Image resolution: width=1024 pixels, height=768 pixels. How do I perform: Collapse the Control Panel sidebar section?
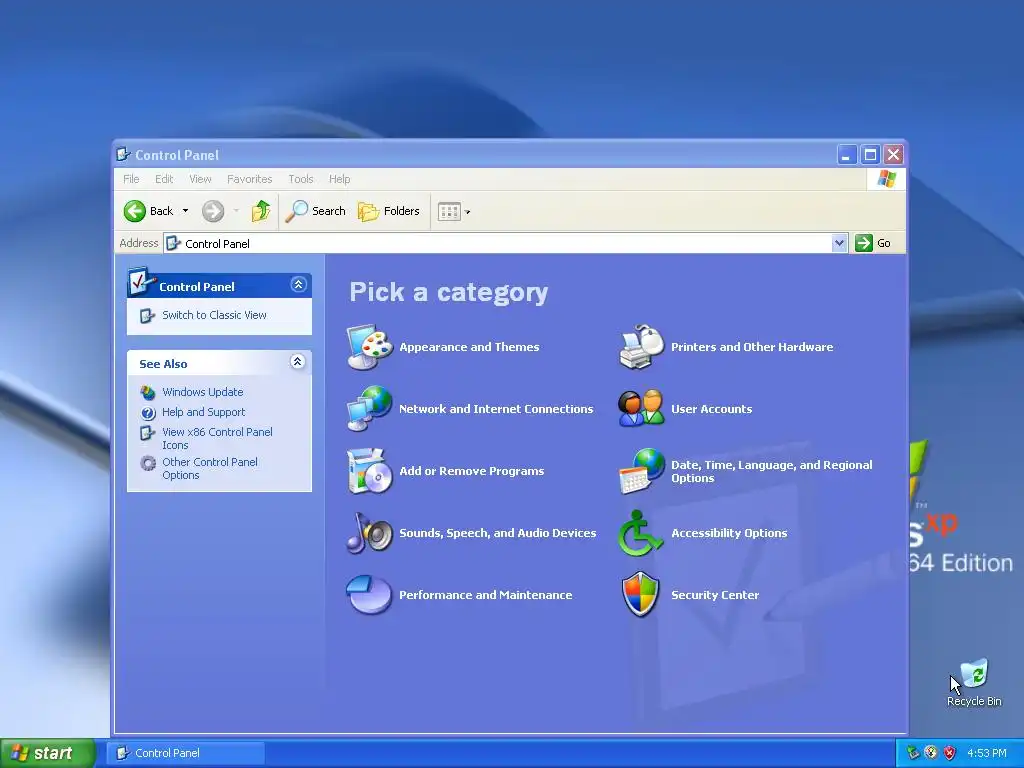point(298,285)
